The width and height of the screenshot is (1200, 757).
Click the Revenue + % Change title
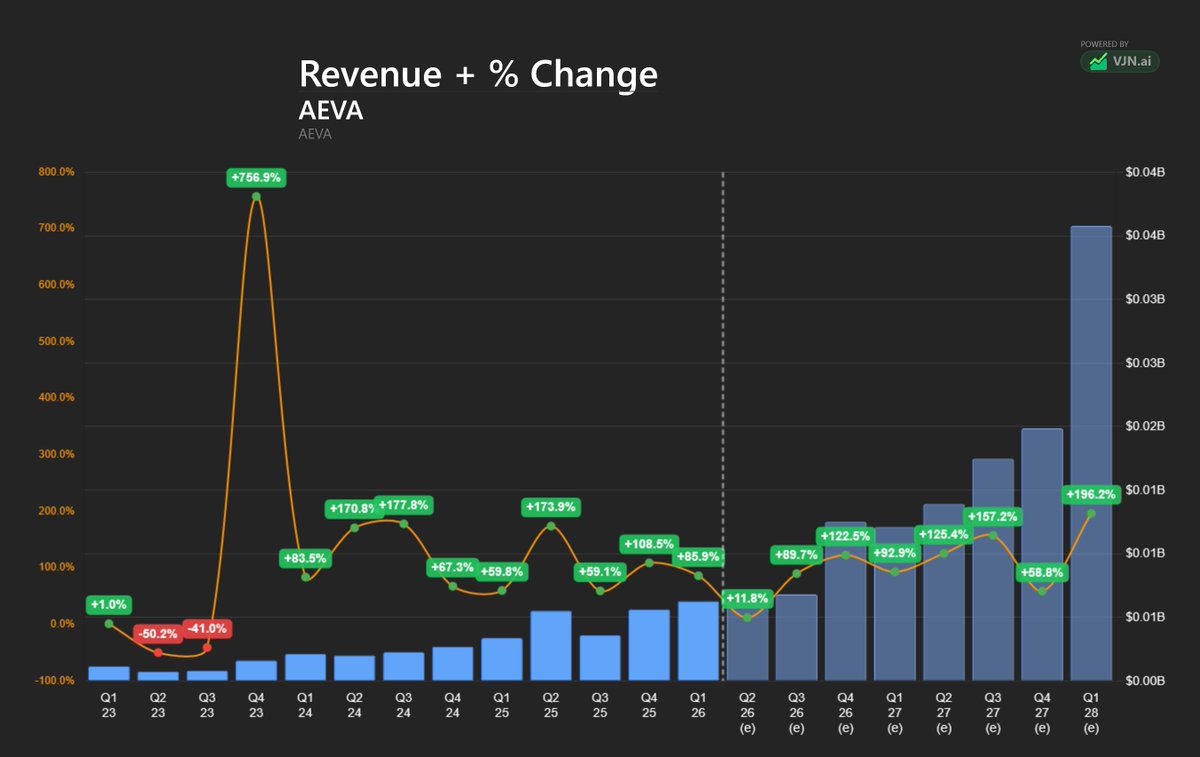(478, 74)
